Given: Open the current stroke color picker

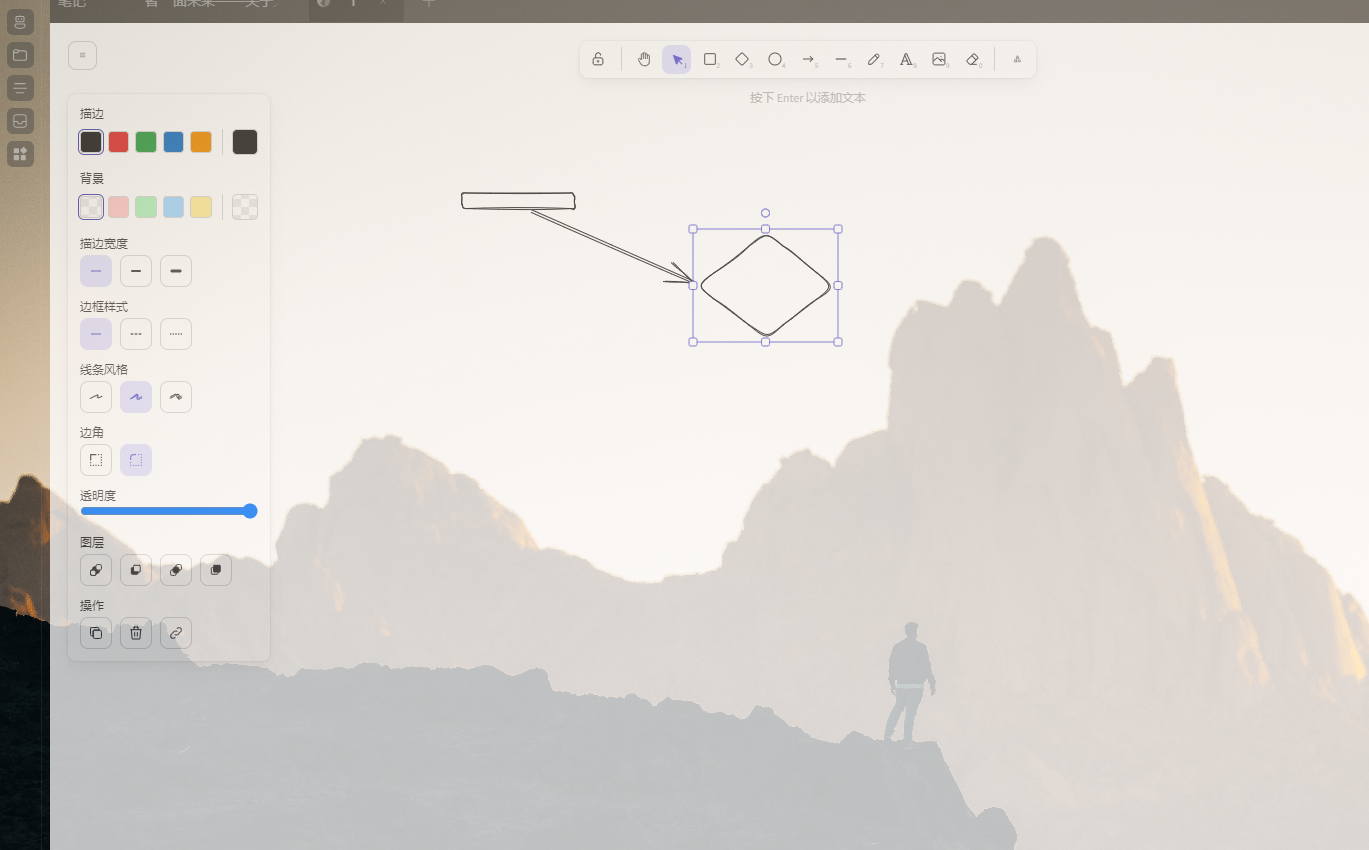Looking at the screenshot, I should pos(245,142).
